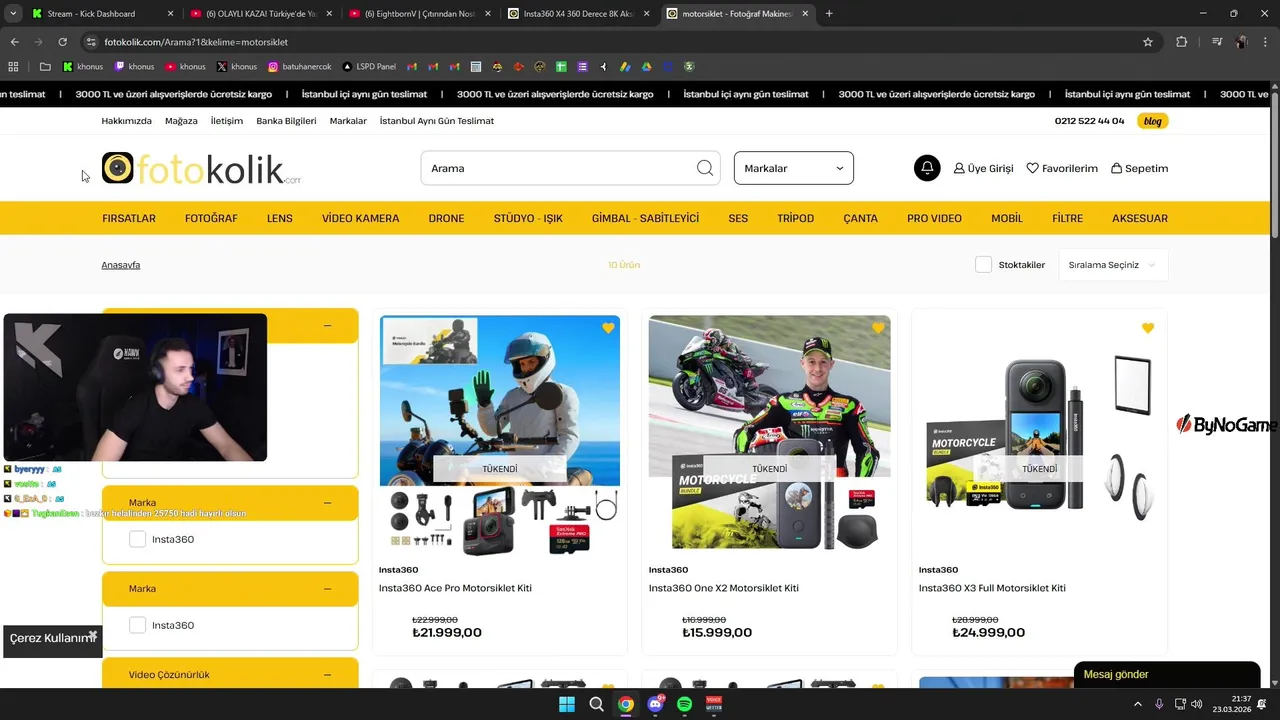Open the GİMBAL - SABİTLEYİCİ menu

click(645, 218)
